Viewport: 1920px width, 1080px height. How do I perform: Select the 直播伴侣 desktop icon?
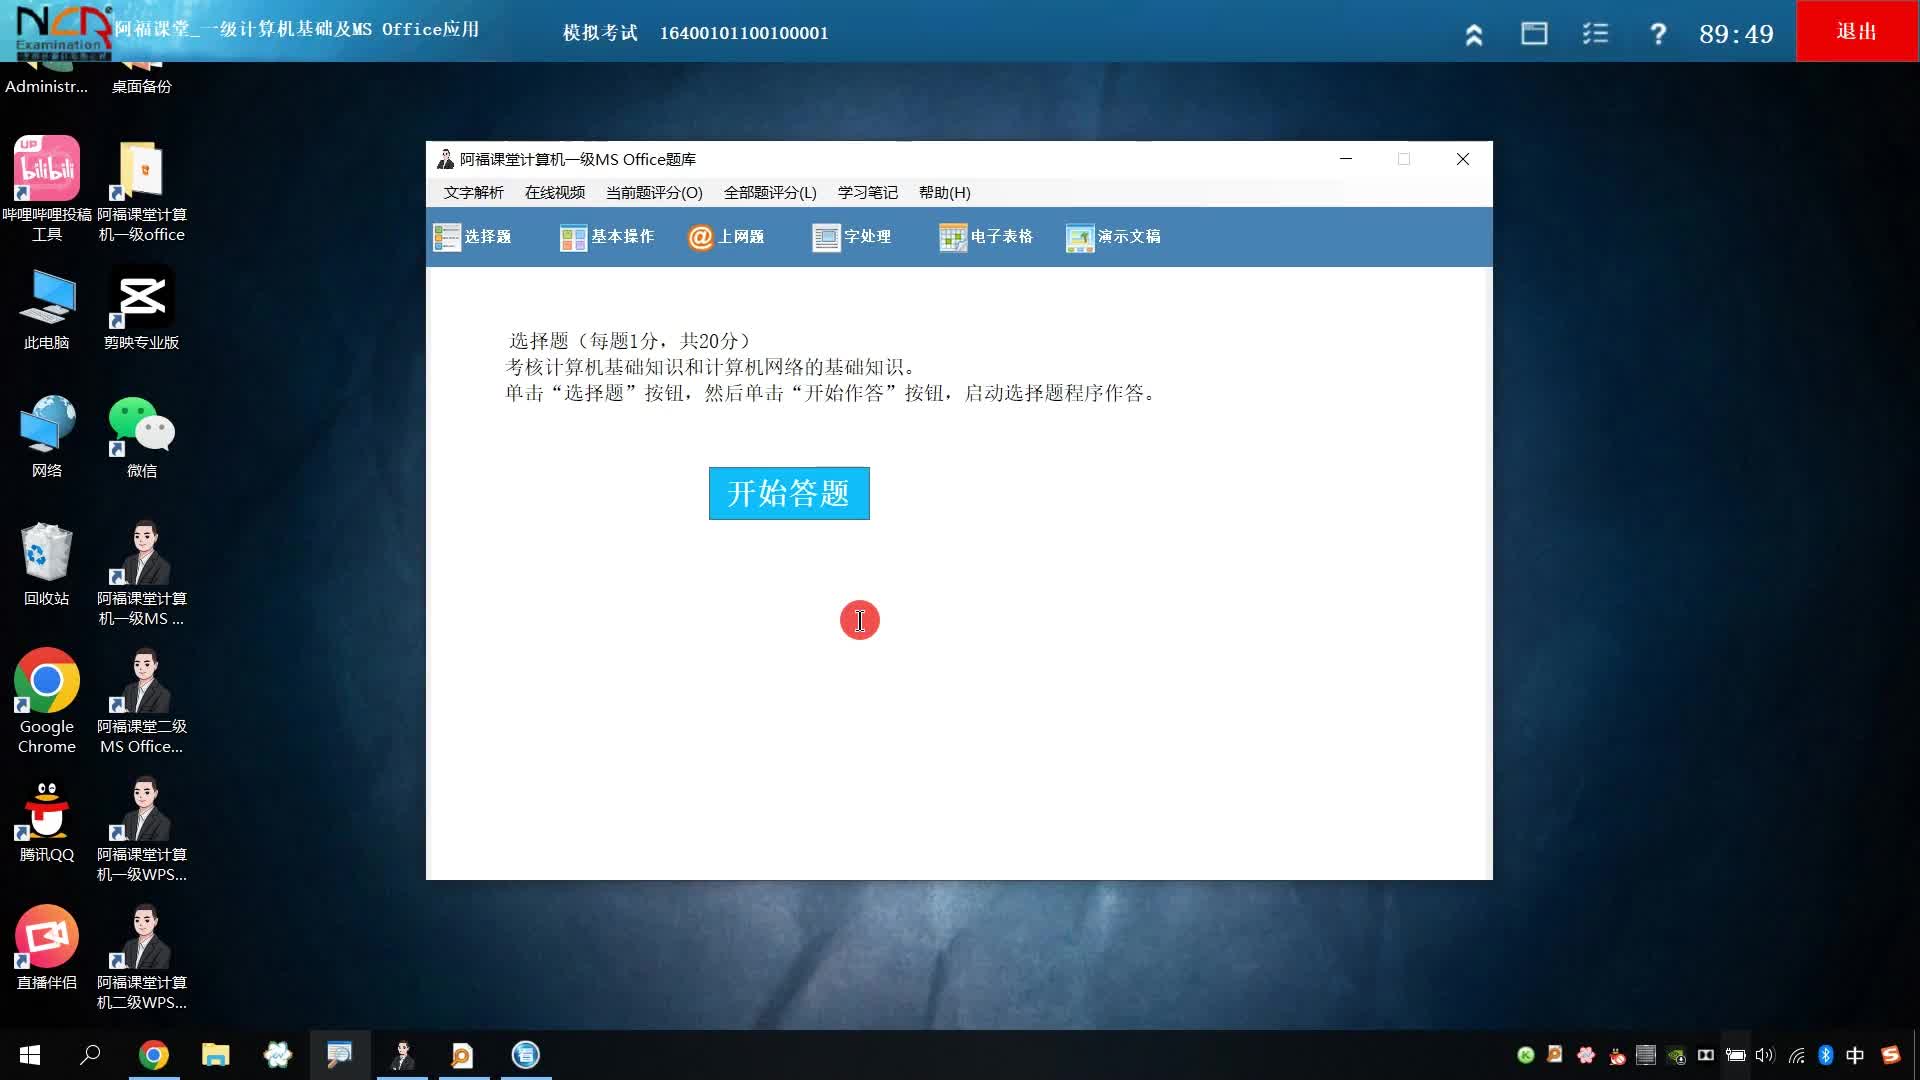tap(47, 949)
